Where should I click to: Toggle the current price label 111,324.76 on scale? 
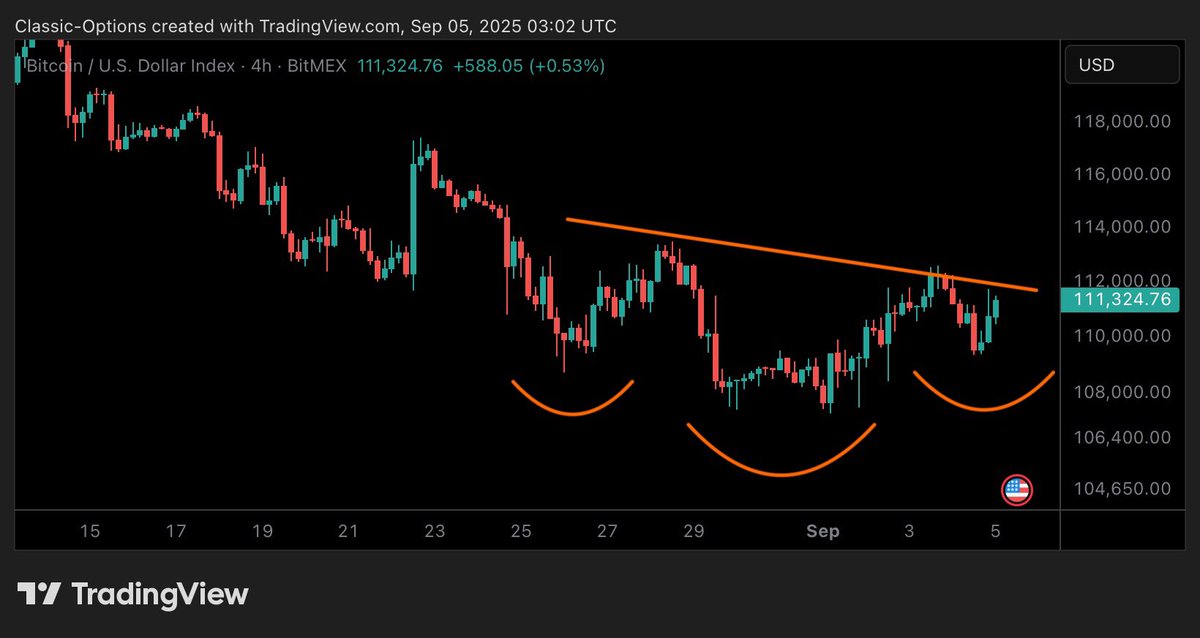tap(1120, 298)
